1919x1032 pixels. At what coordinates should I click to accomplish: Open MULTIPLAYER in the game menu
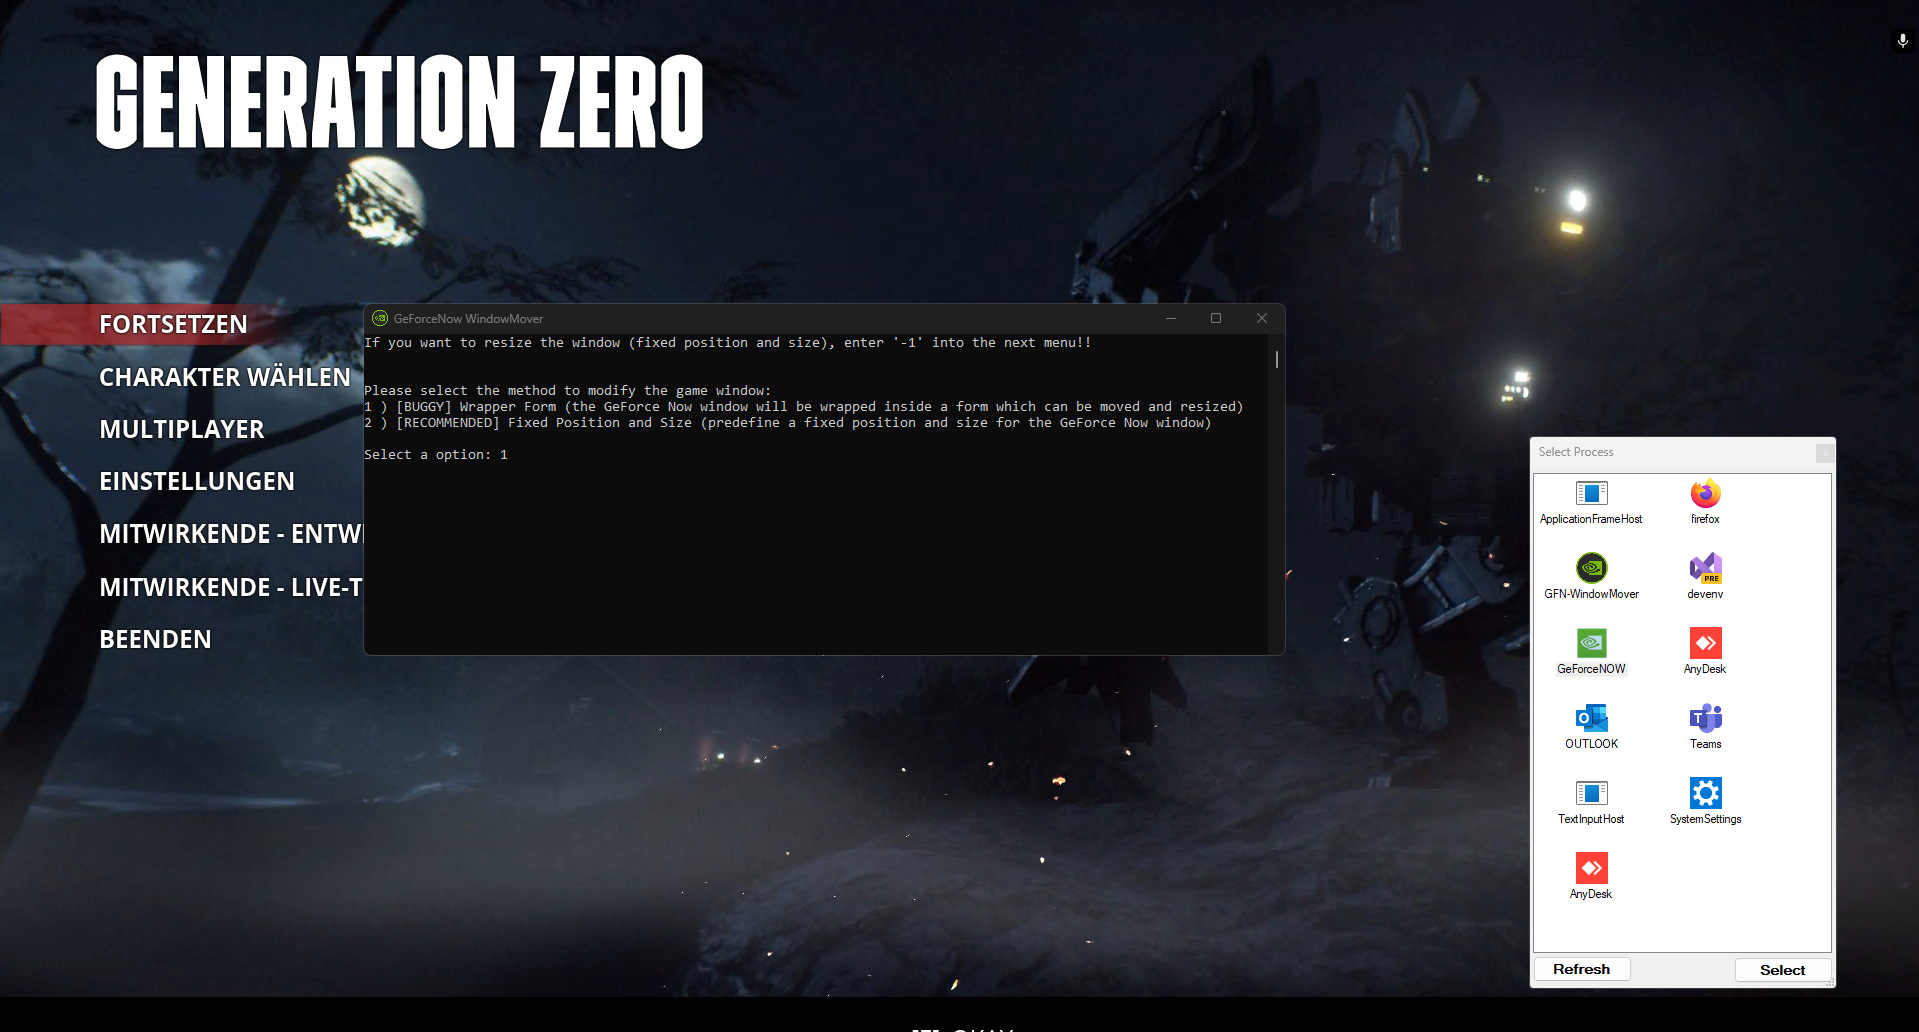point(182,430)
